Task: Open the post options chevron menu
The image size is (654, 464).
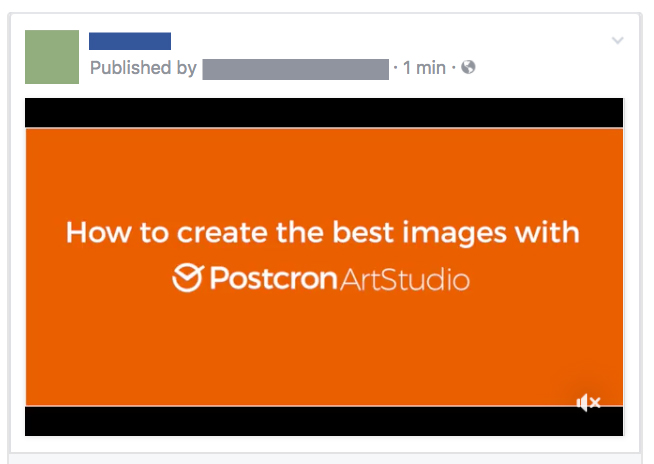Action: click(617, 41)
